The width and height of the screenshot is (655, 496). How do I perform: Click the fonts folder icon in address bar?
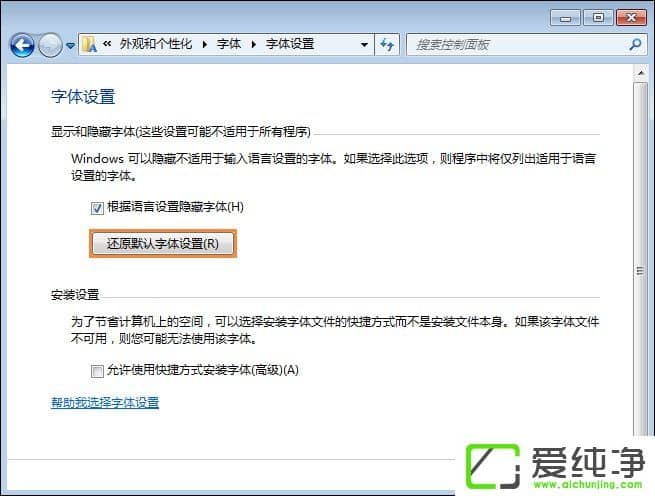tap(89, 44)
